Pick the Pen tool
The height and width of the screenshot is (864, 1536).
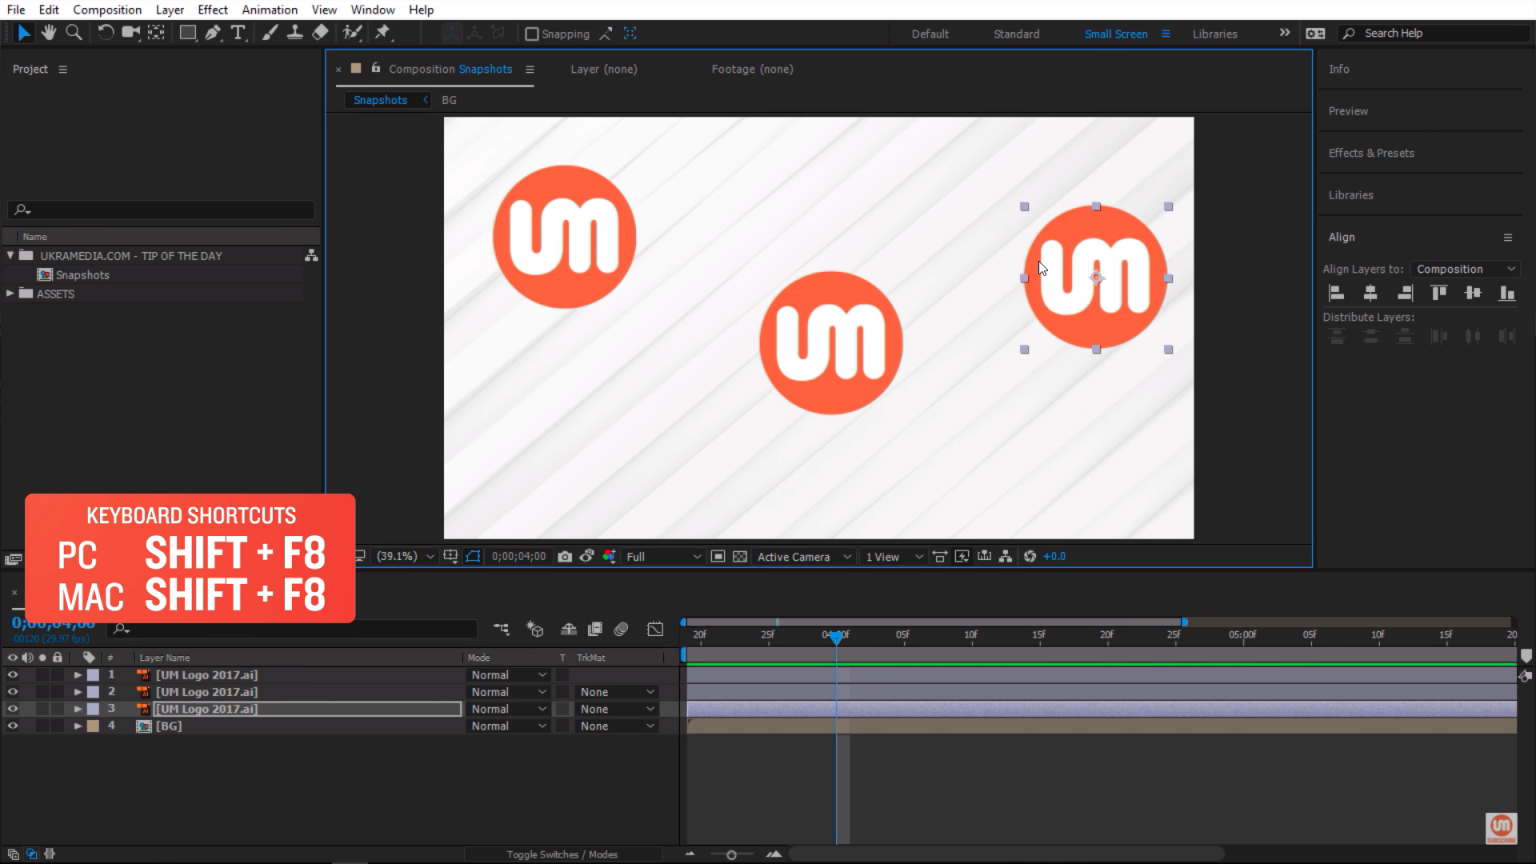pyautogui.click(x=213, y=33)
